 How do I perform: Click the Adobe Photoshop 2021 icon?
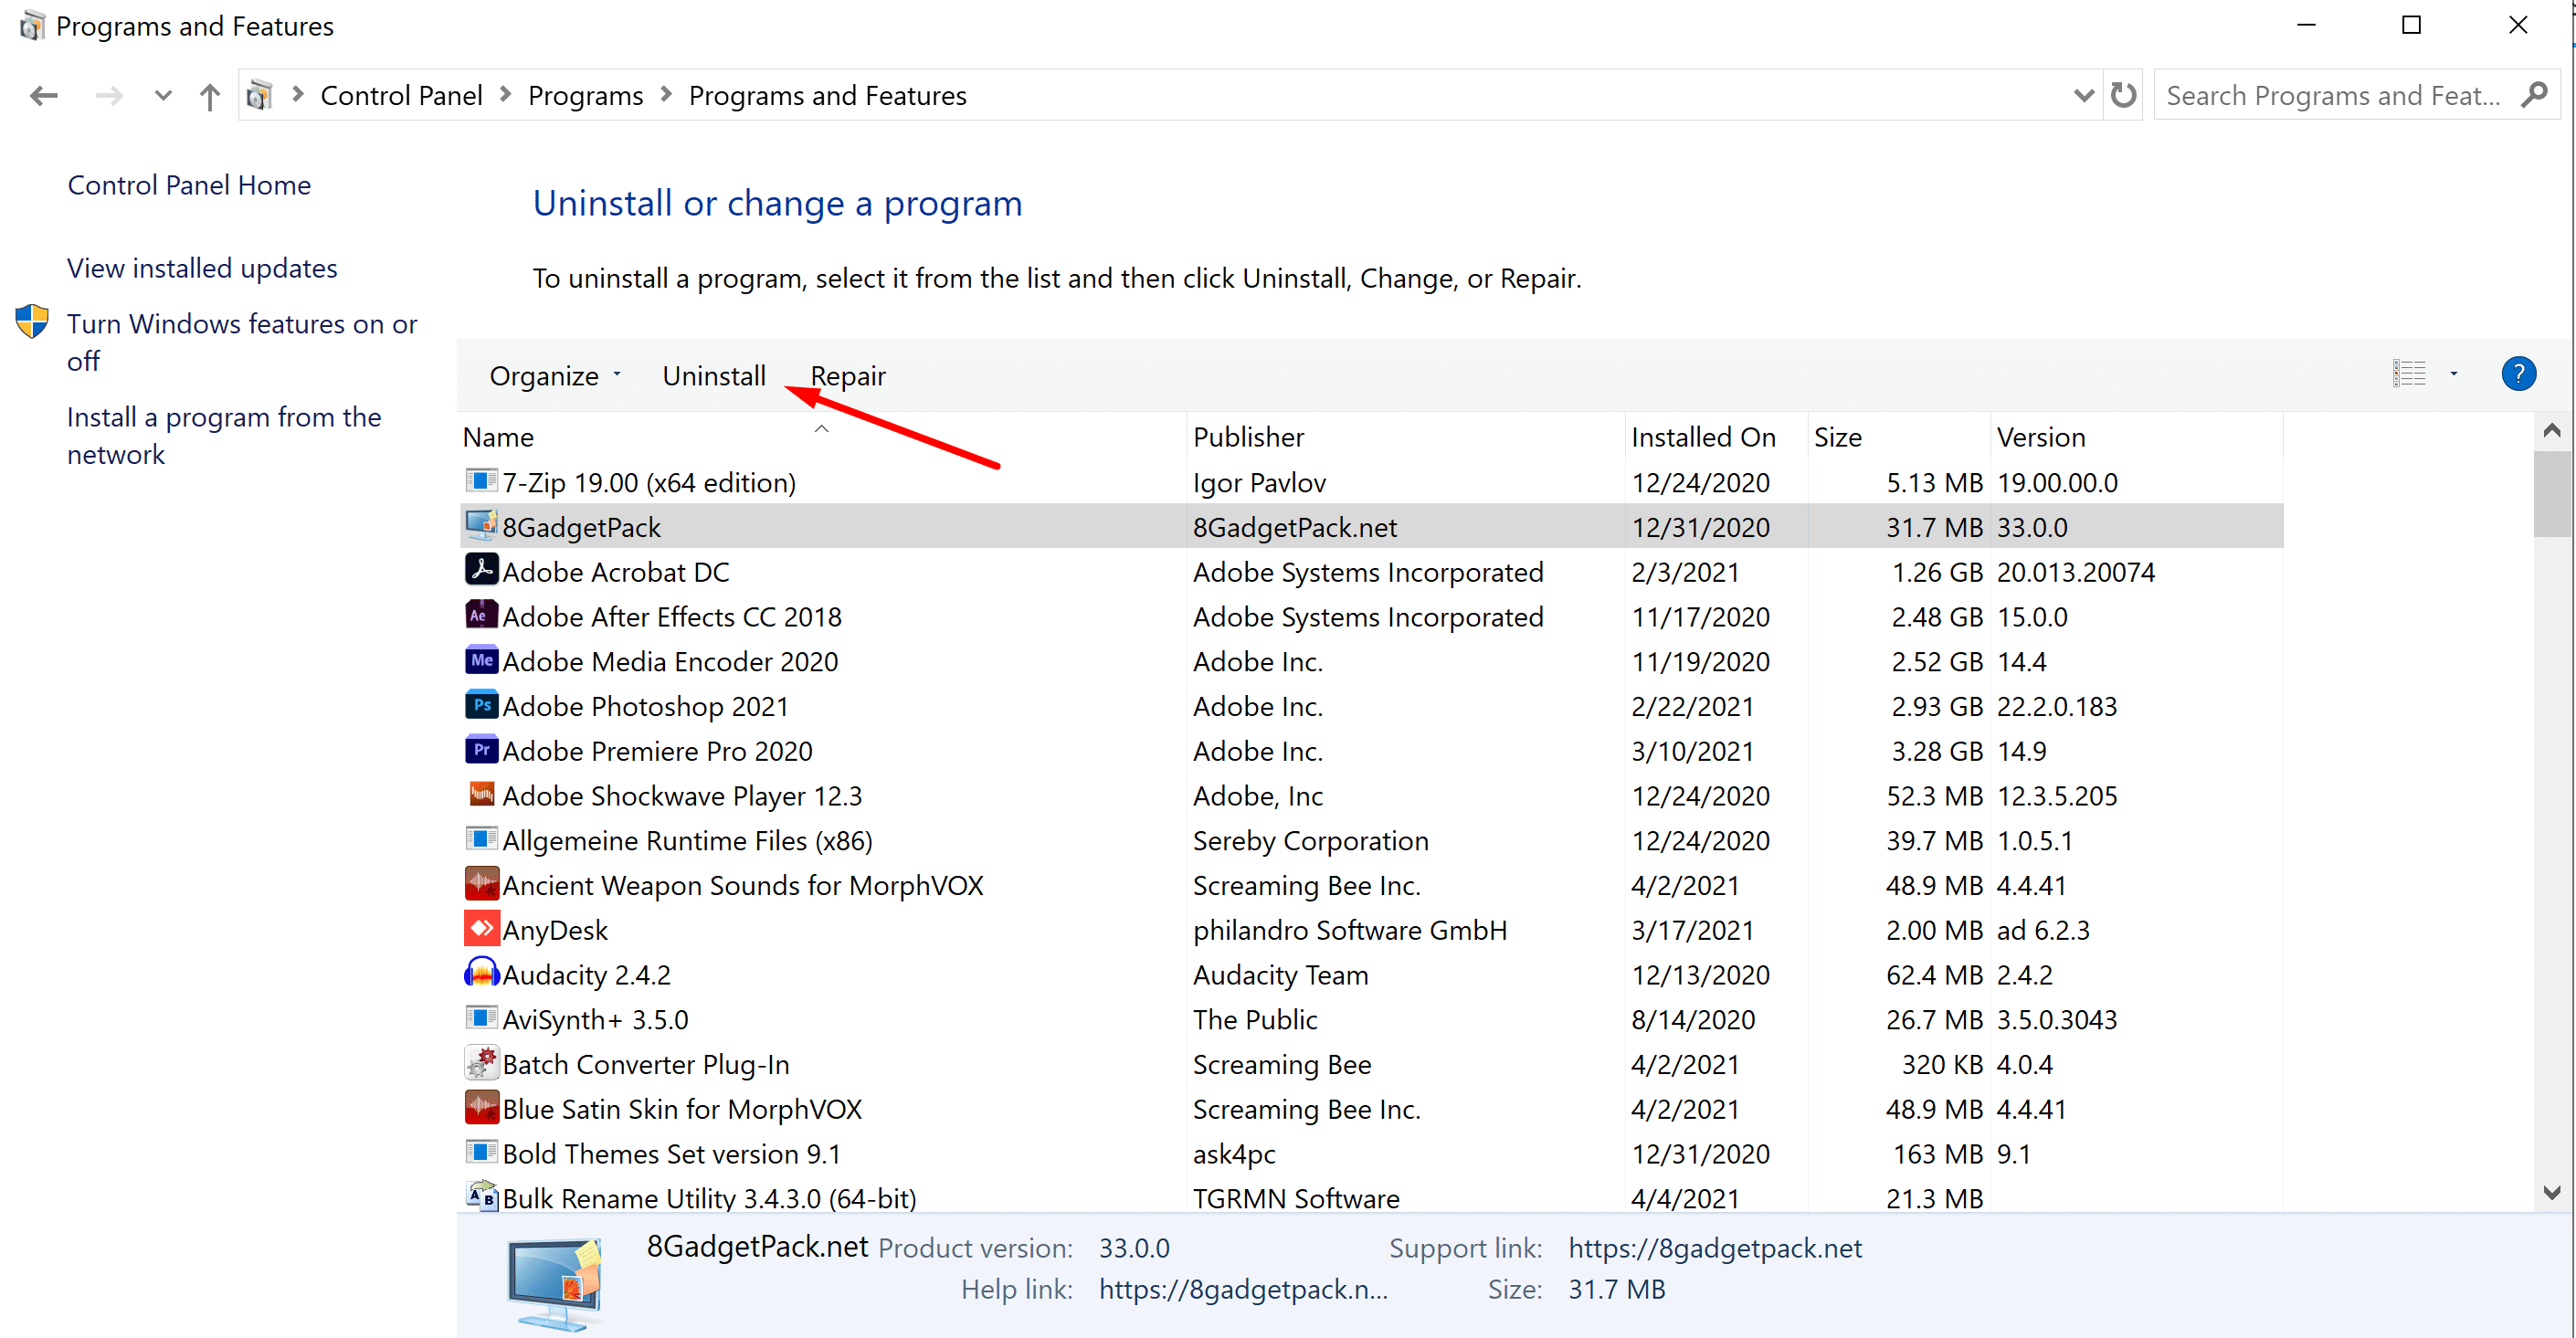(x=481, y=705)
